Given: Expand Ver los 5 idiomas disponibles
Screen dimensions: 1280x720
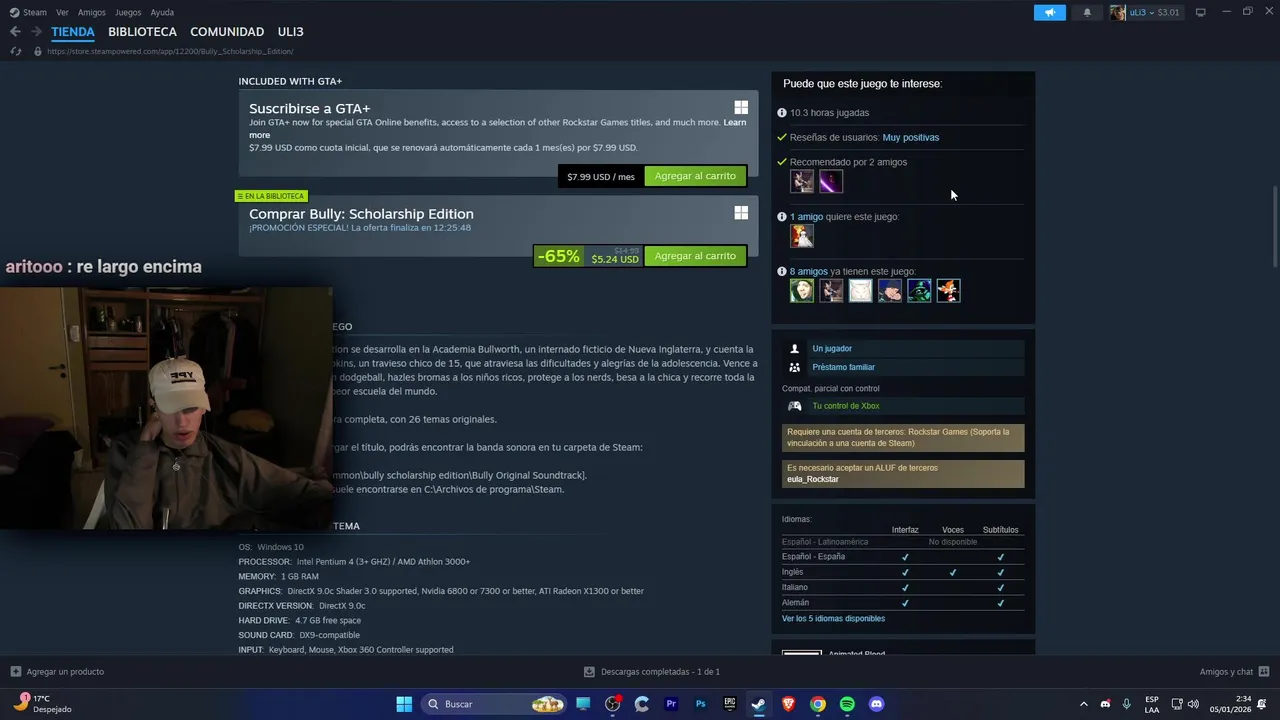Looking at the screenshot, I should coord(833,618).
